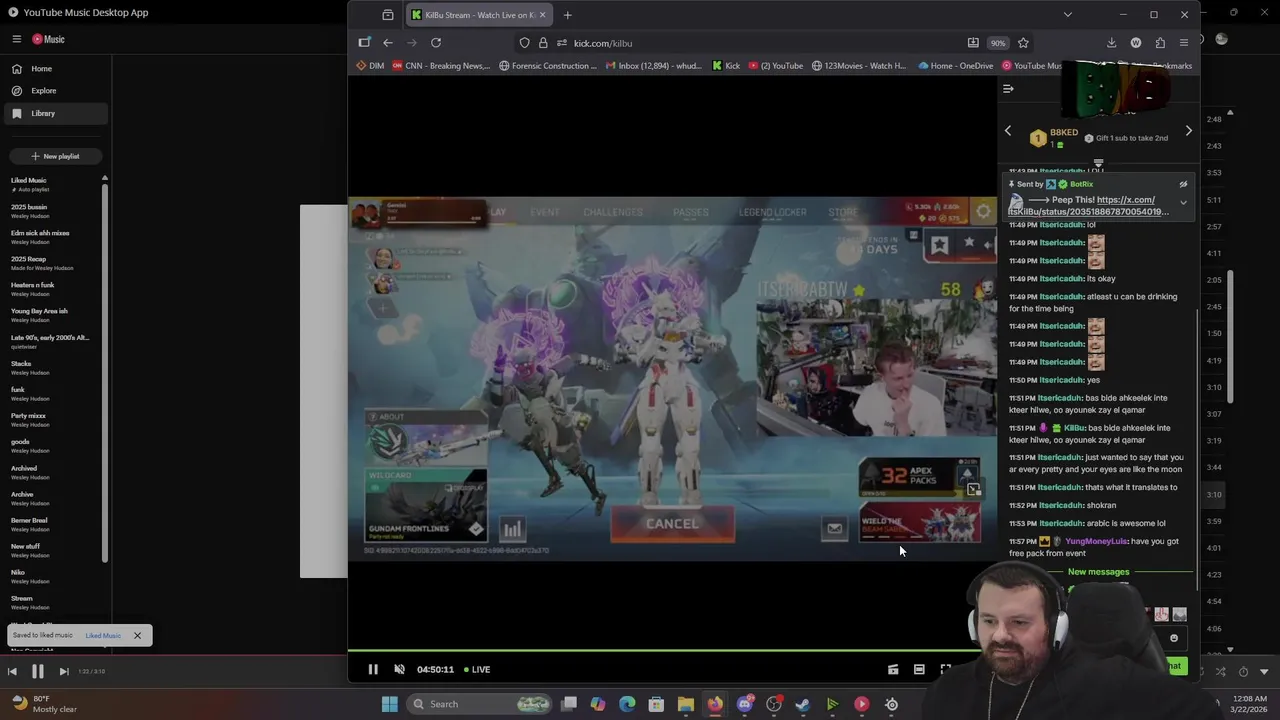
Task: Select Library in YouTube Music sidebar
Action: tap(55, 113)
